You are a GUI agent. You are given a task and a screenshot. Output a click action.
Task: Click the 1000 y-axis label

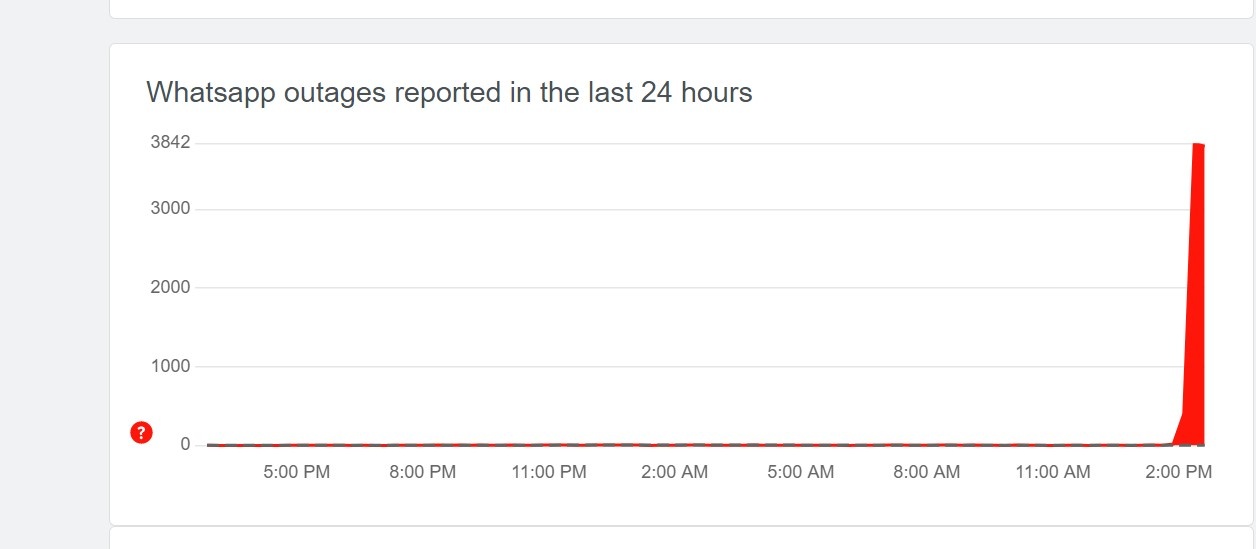click(x=170, y=366)
